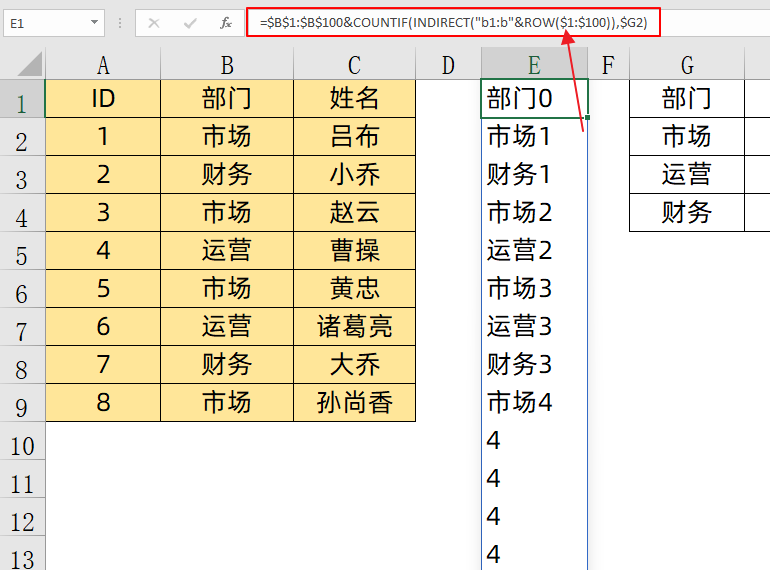Screen dimensions: 770x570
Task: Click into the formula bar text
Action: (x=453, y=22)
